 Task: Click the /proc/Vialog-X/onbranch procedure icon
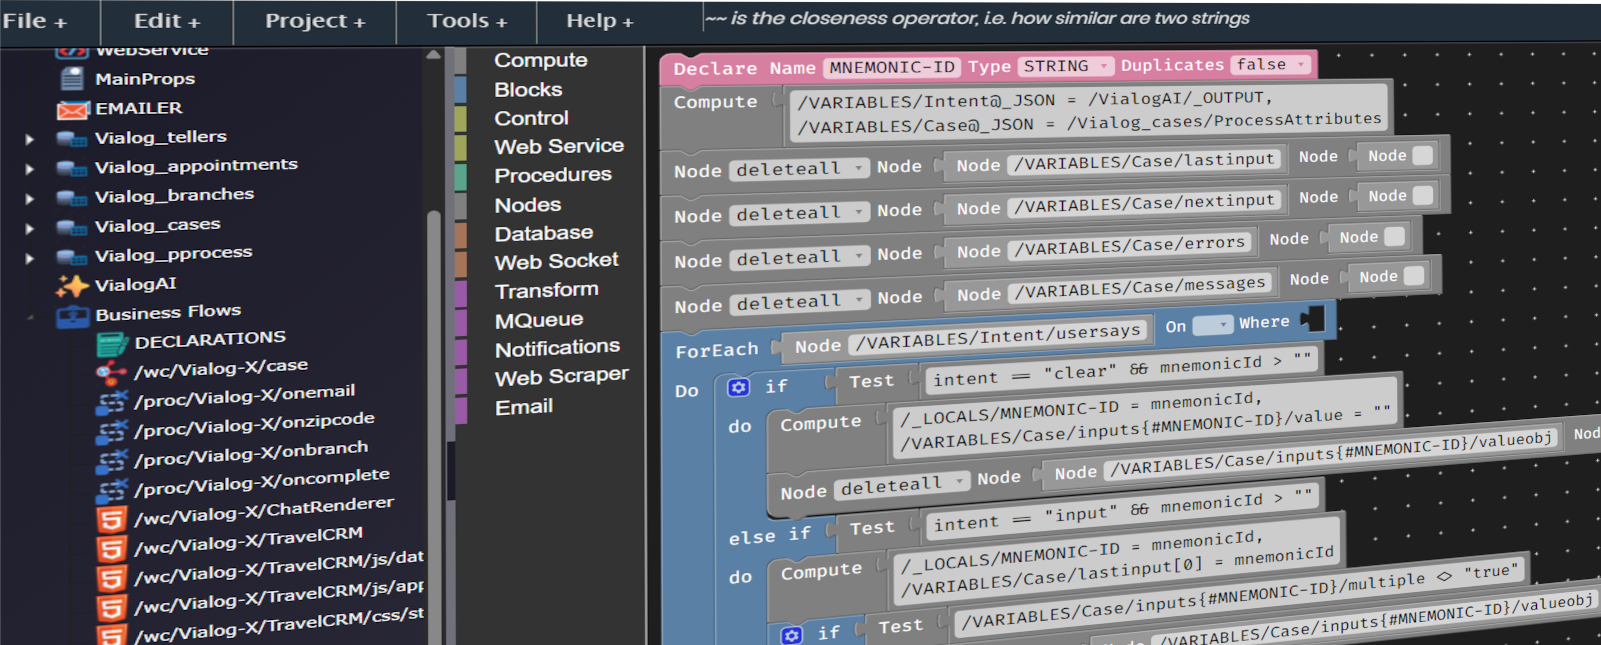(112, 460)
